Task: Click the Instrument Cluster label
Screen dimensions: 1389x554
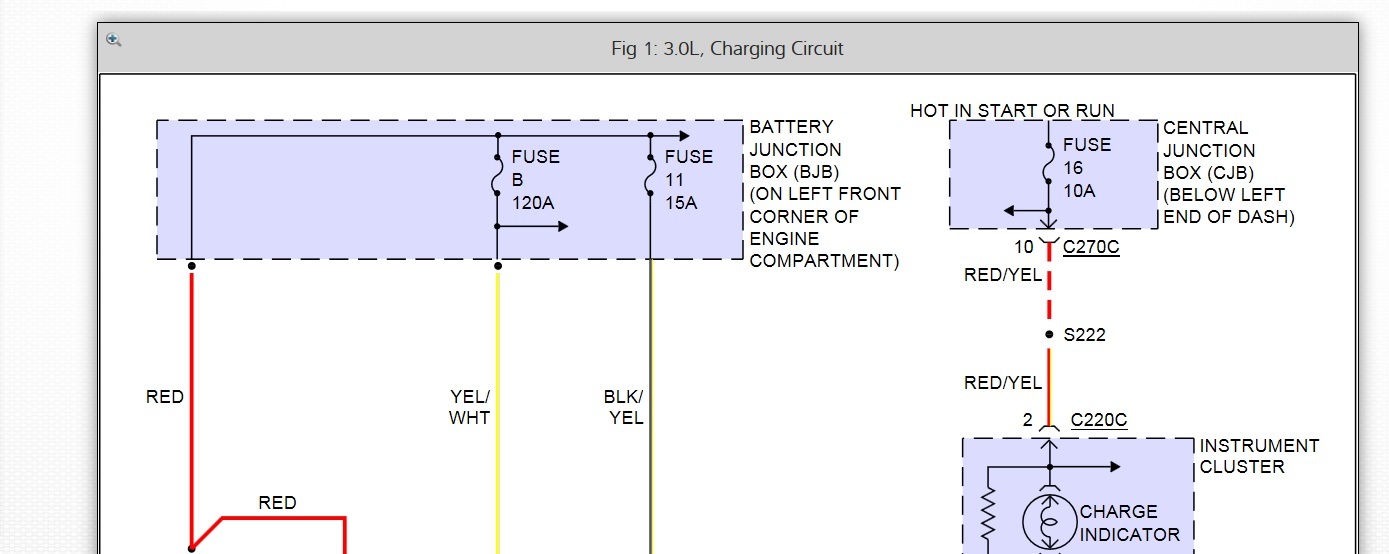Action: point(1259,456)
